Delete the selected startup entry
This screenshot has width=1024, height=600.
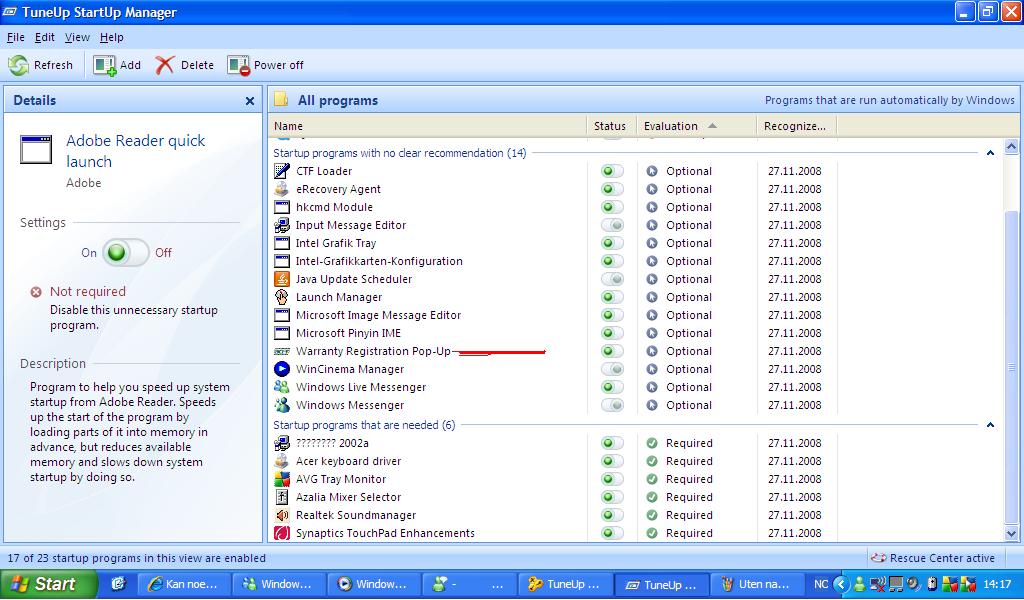pos(185,65)
